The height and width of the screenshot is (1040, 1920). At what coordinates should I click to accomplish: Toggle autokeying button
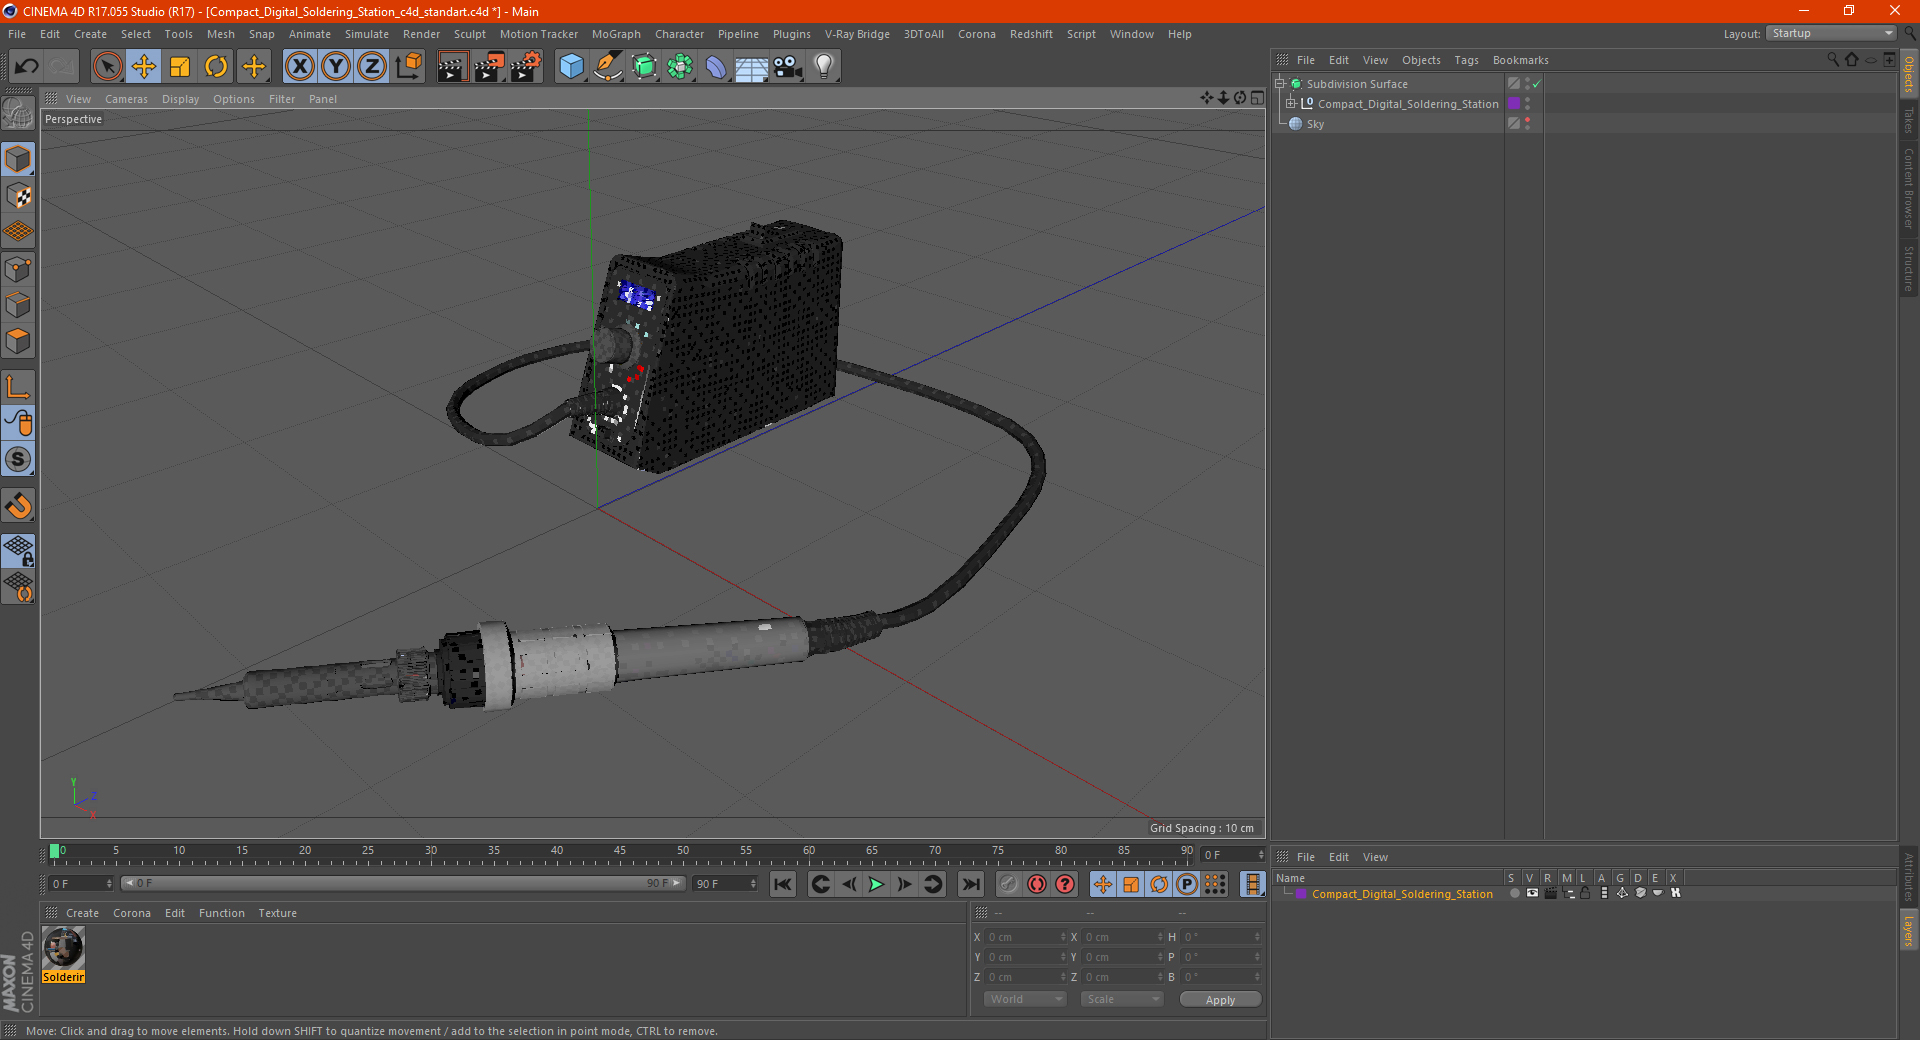coord(1037,884)
